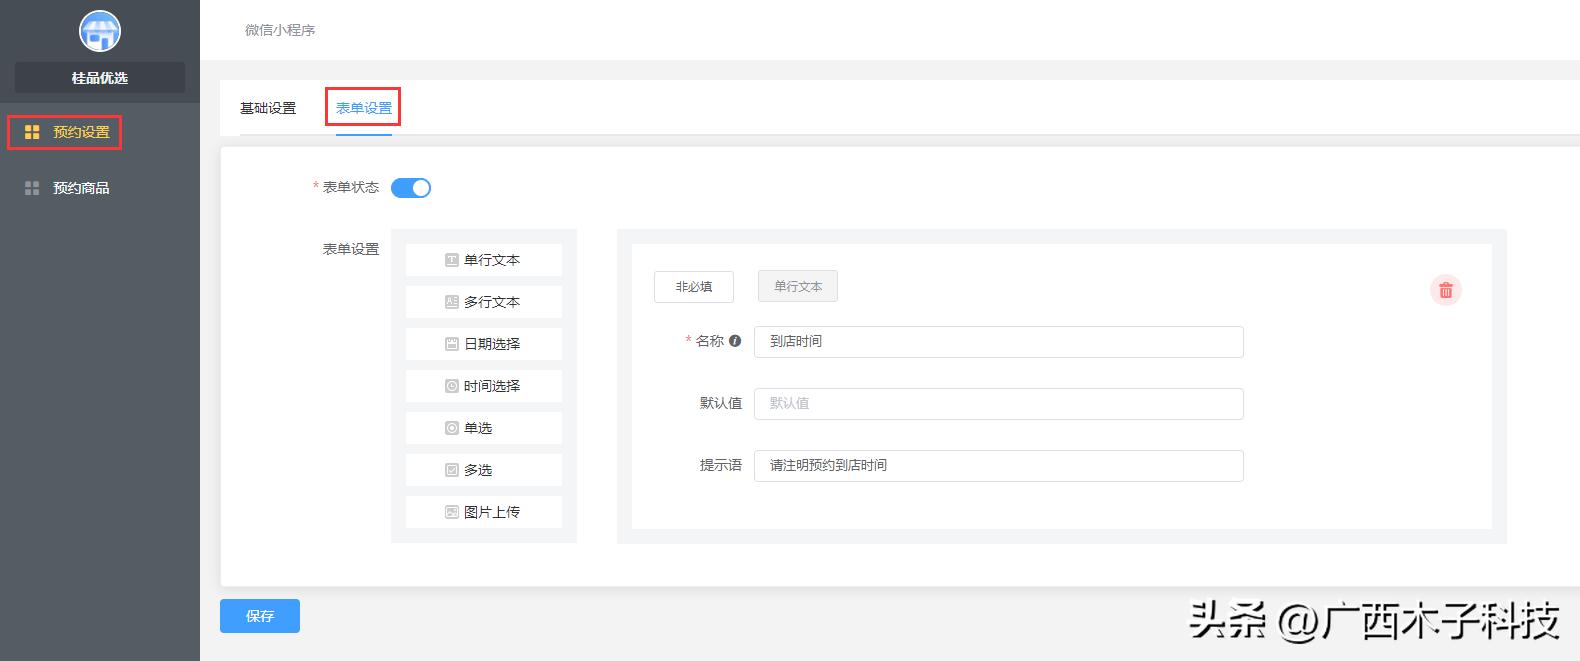Click the 默认值 label

coord(721,403)
